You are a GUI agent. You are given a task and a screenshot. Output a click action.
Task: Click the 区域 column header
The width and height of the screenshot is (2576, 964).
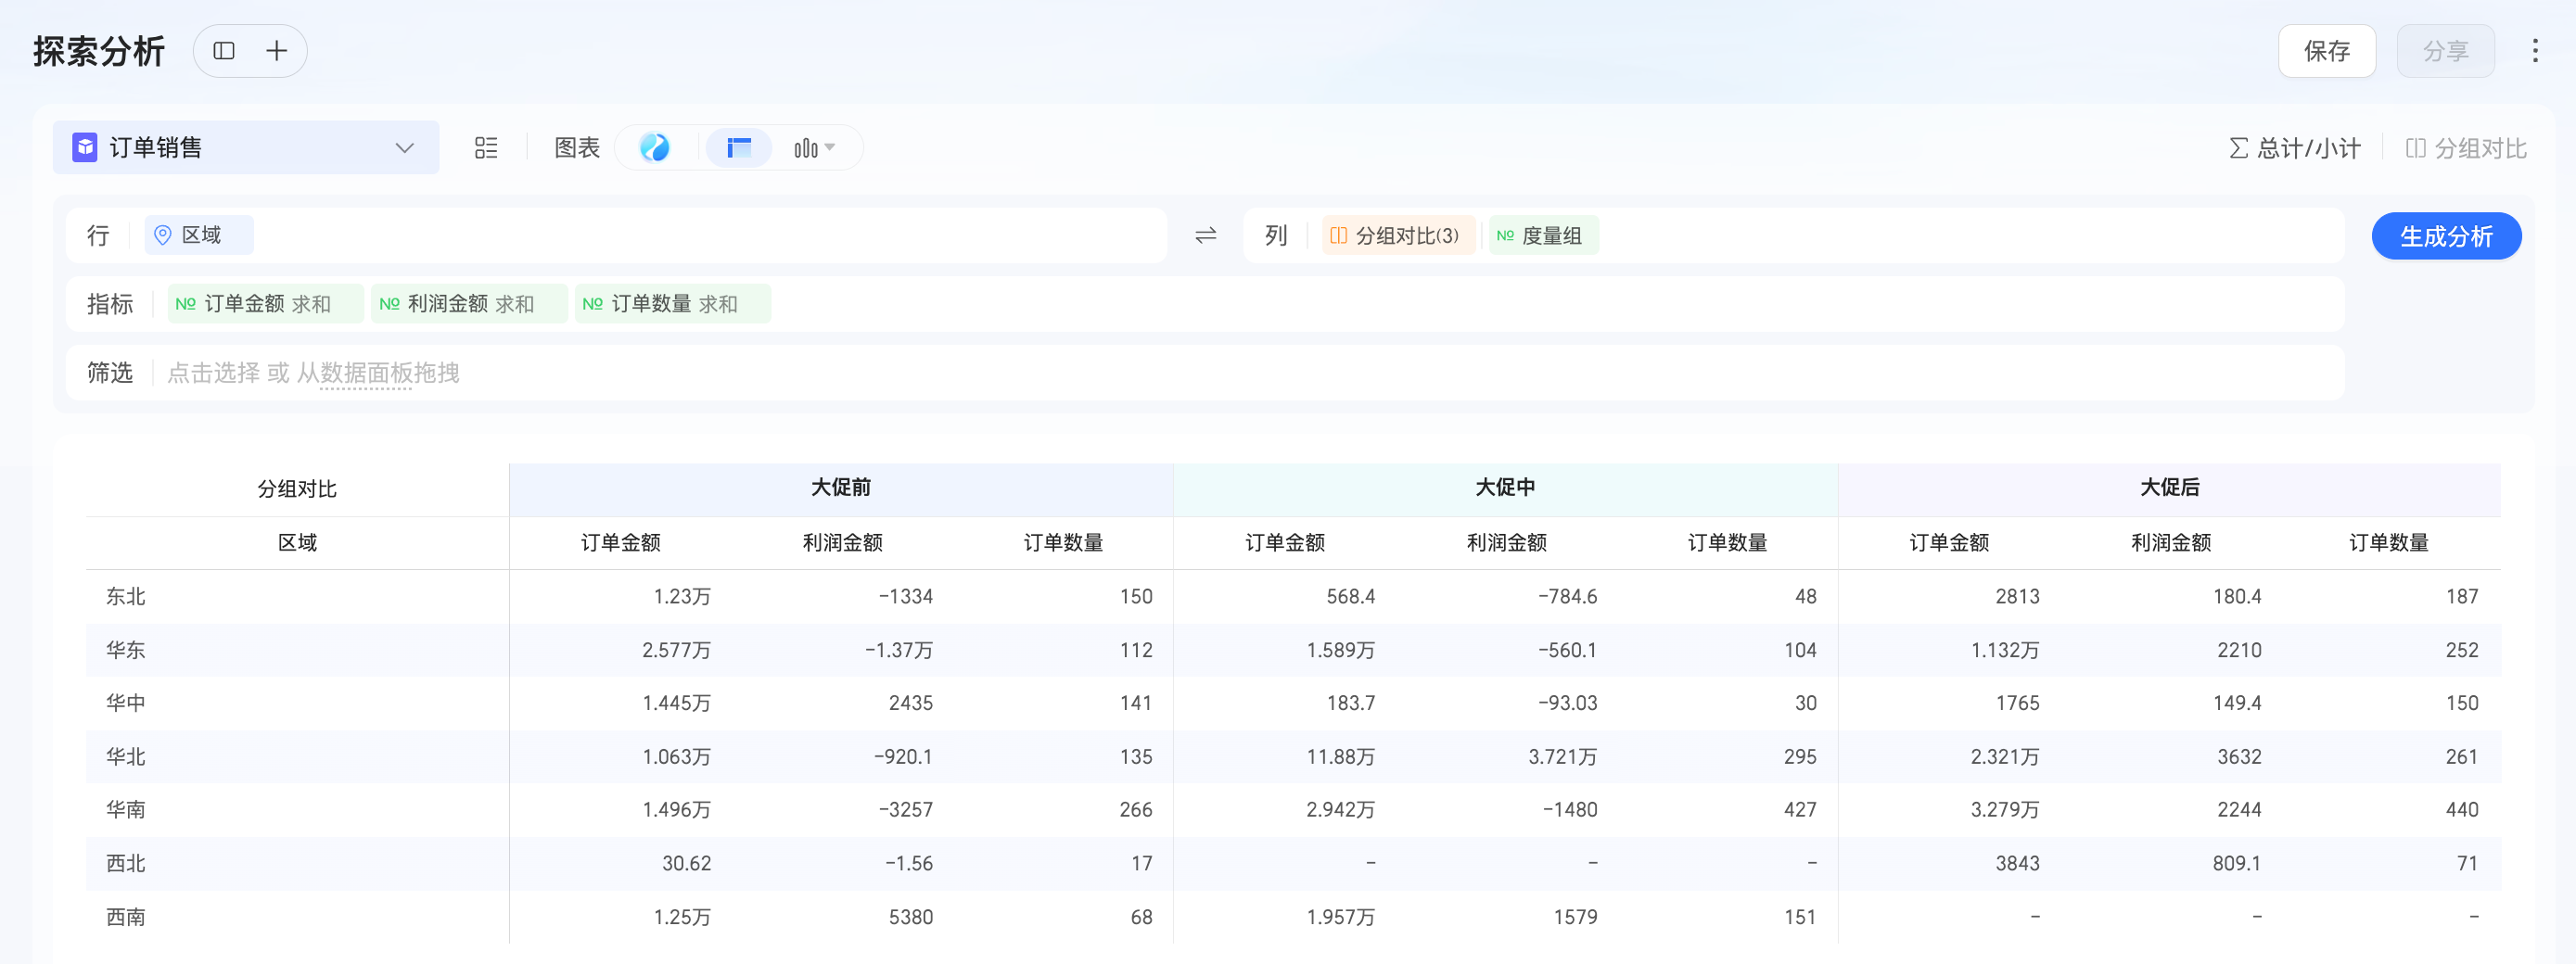[297, 543]
